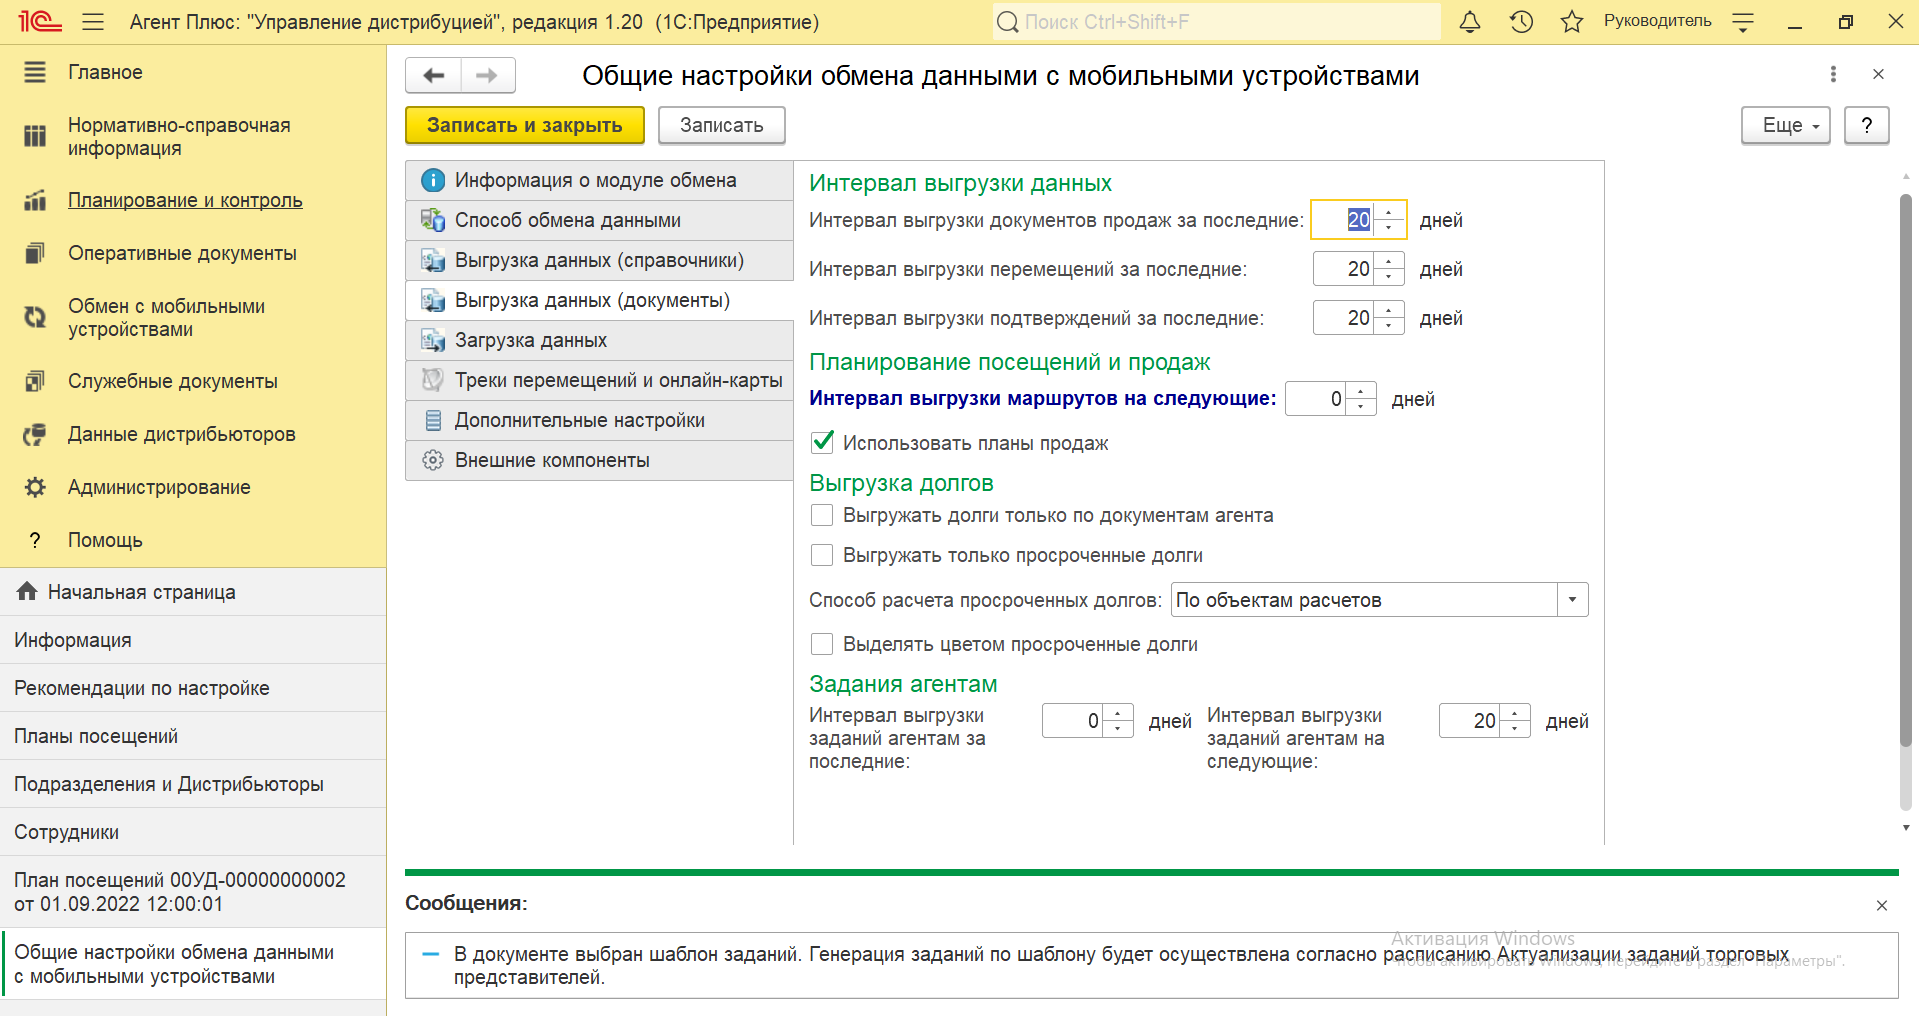Open Планы посещений panel item
The image size is (1919, 1016).
193,736
